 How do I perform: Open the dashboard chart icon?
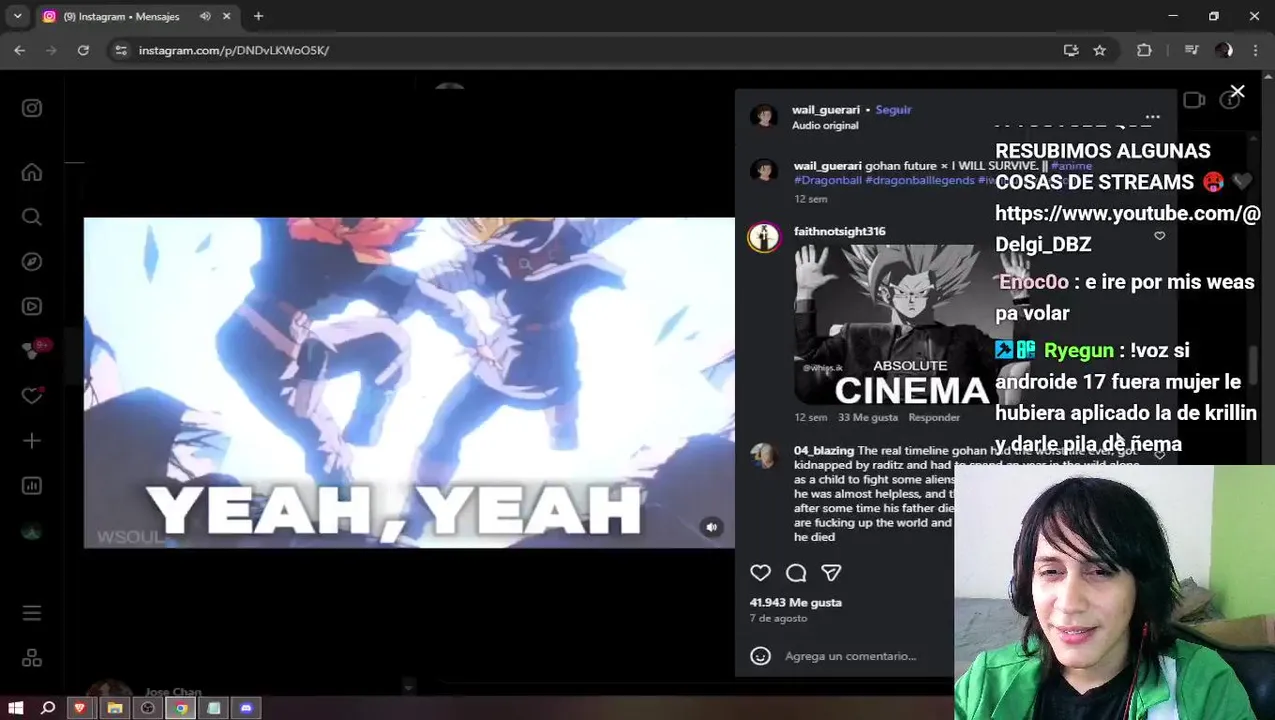(32, 486)
